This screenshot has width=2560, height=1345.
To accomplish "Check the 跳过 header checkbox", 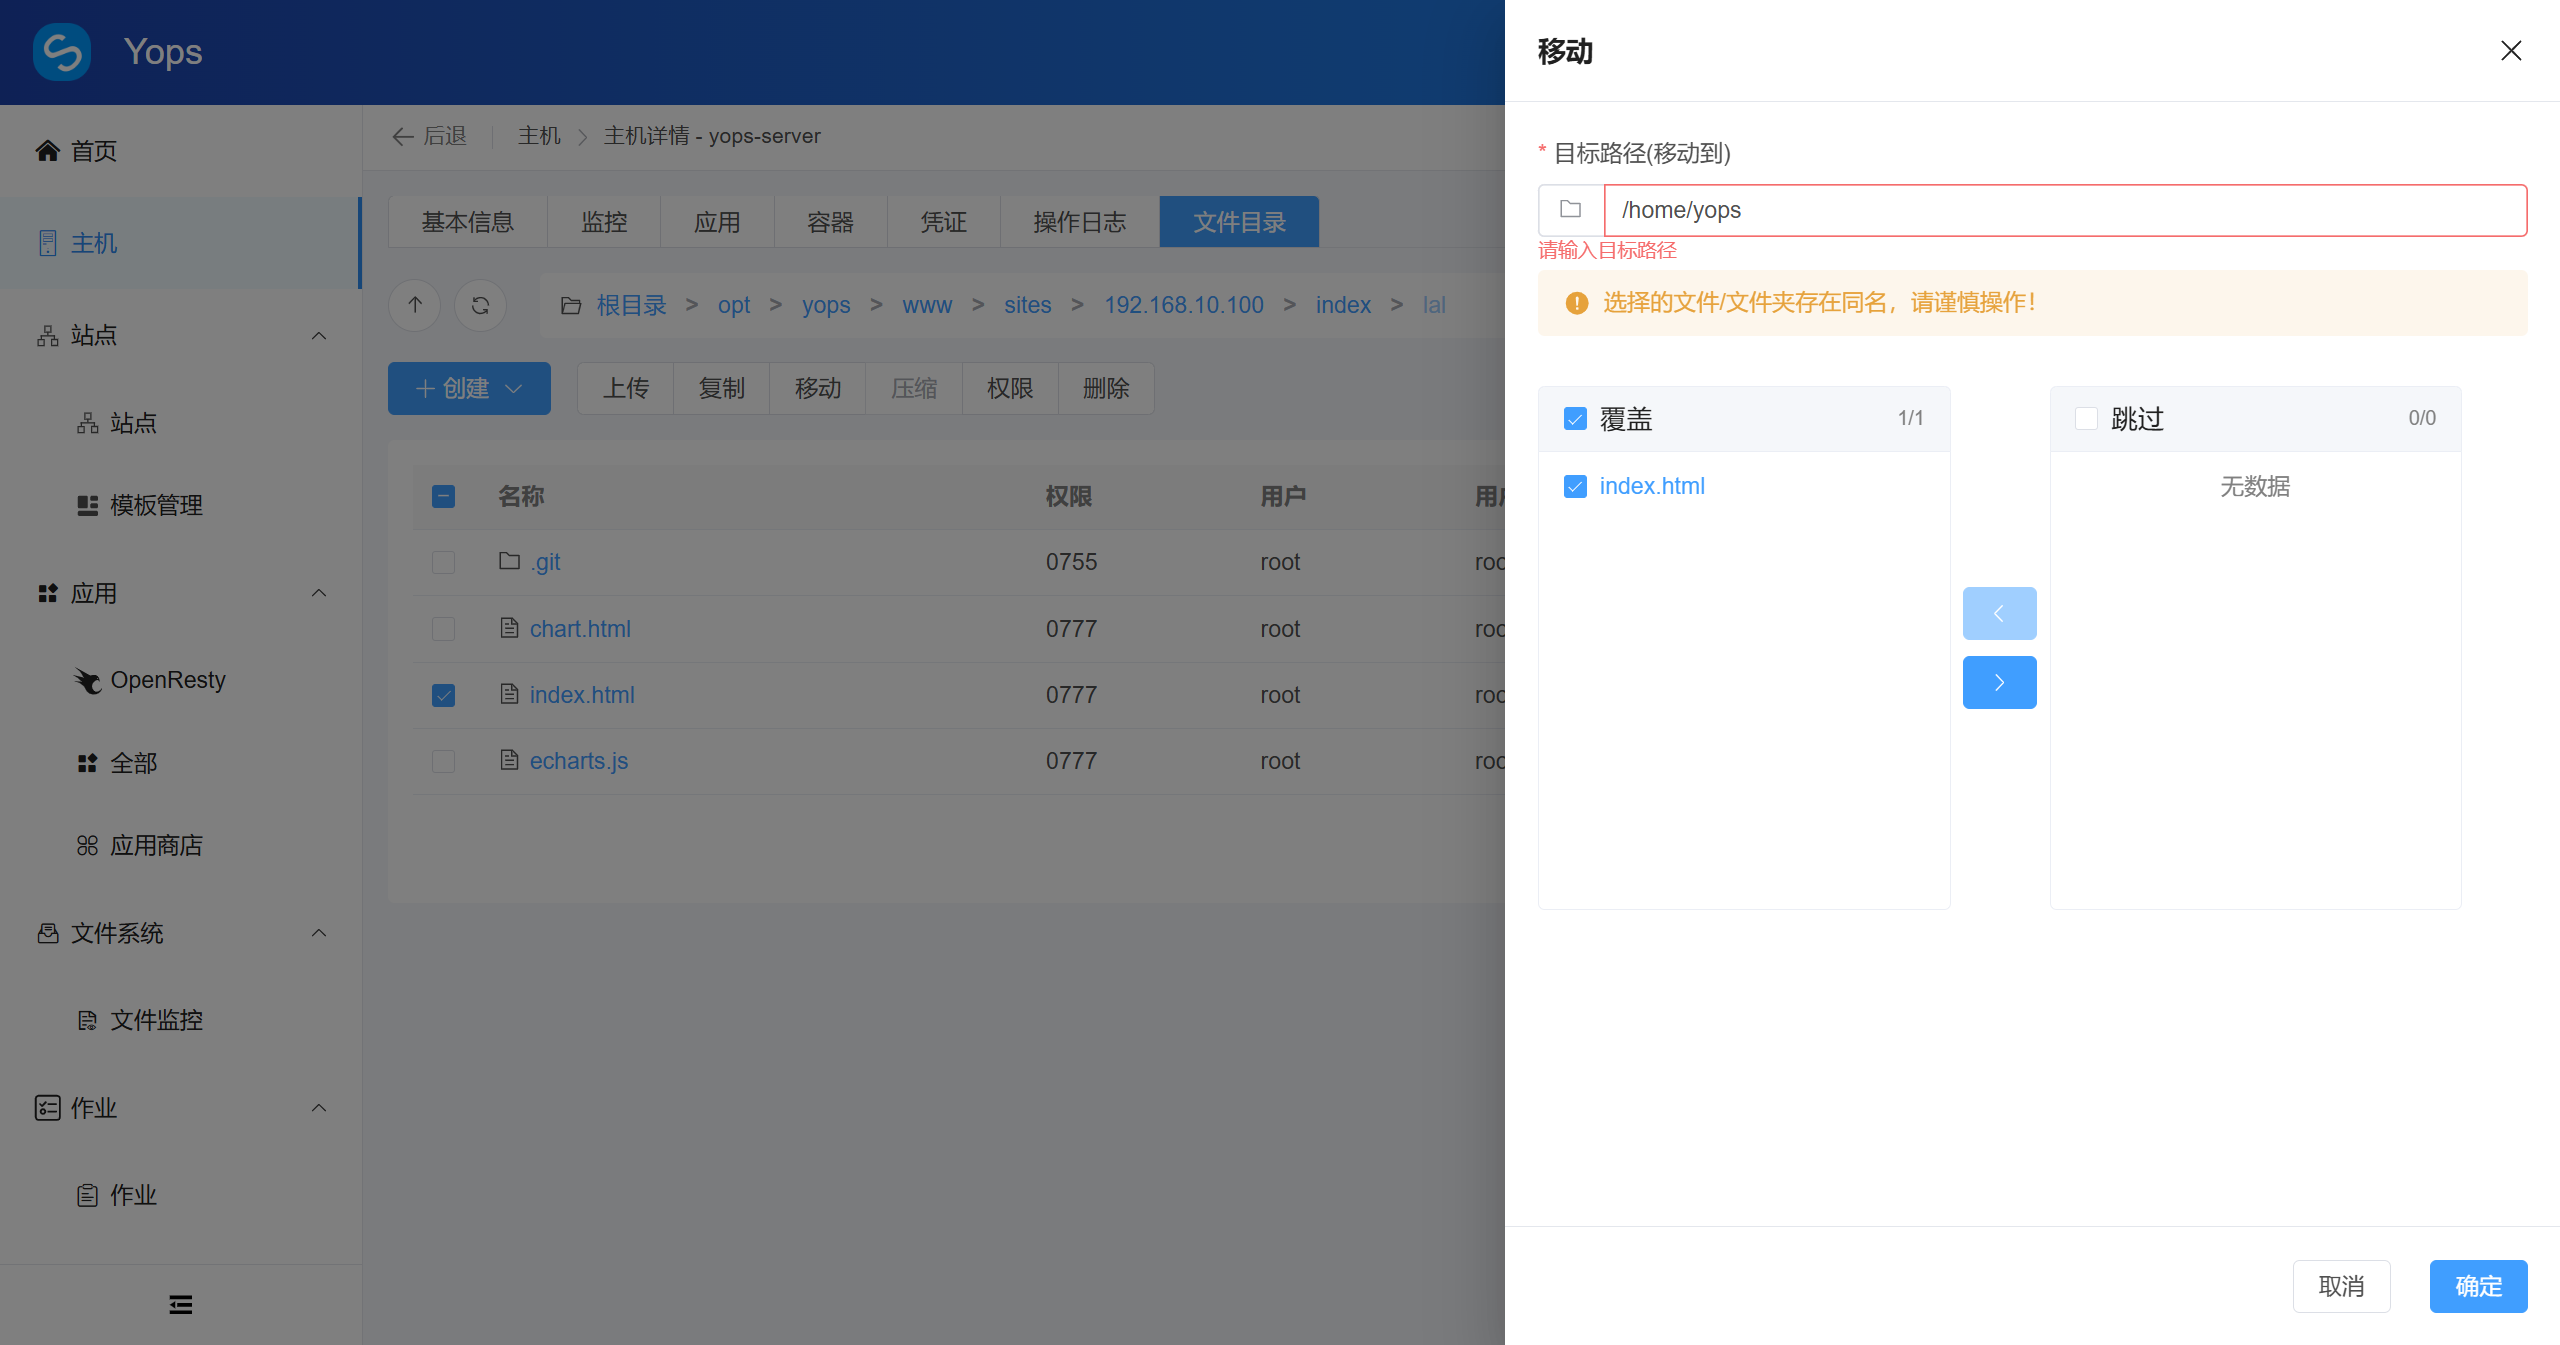I will point(2086,419).
